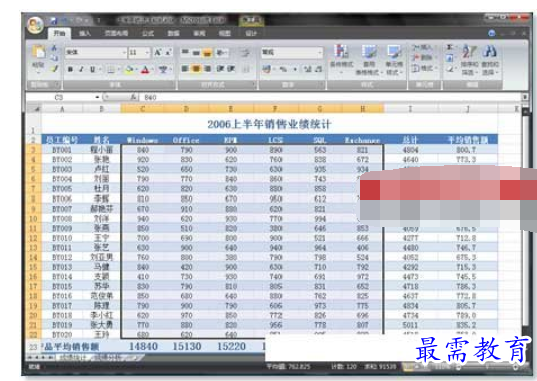Toggle Italic formatting

pyautogui.click(x=81, y=69)
